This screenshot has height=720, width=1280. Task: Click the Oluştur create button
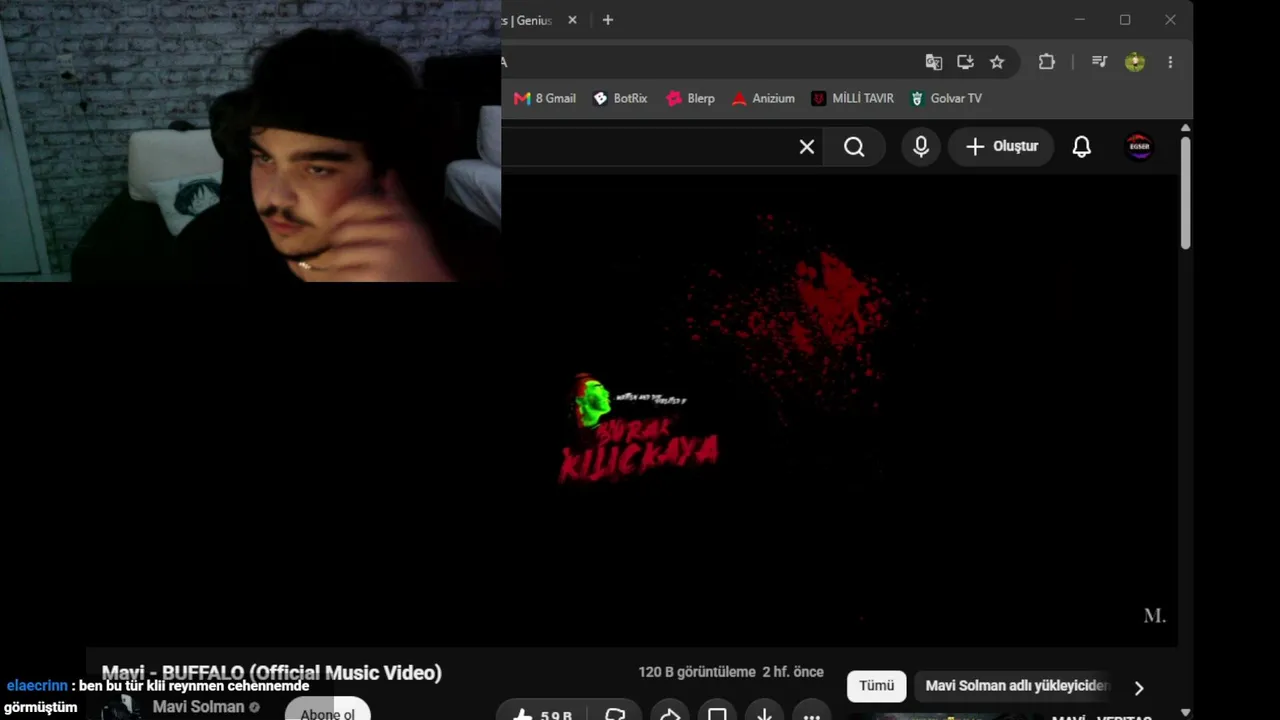tap(1001, 147)
